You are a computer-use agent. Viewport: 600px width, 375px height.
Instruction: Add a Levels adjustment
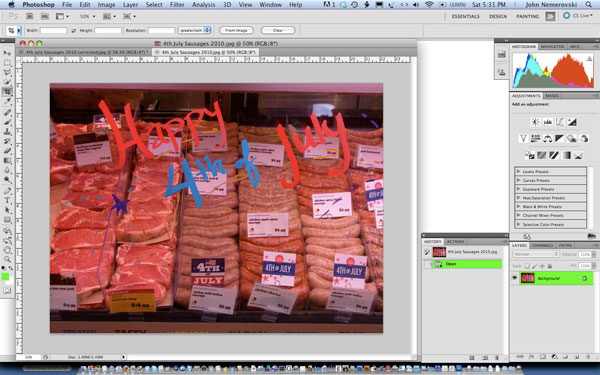(x=548, y=122)
